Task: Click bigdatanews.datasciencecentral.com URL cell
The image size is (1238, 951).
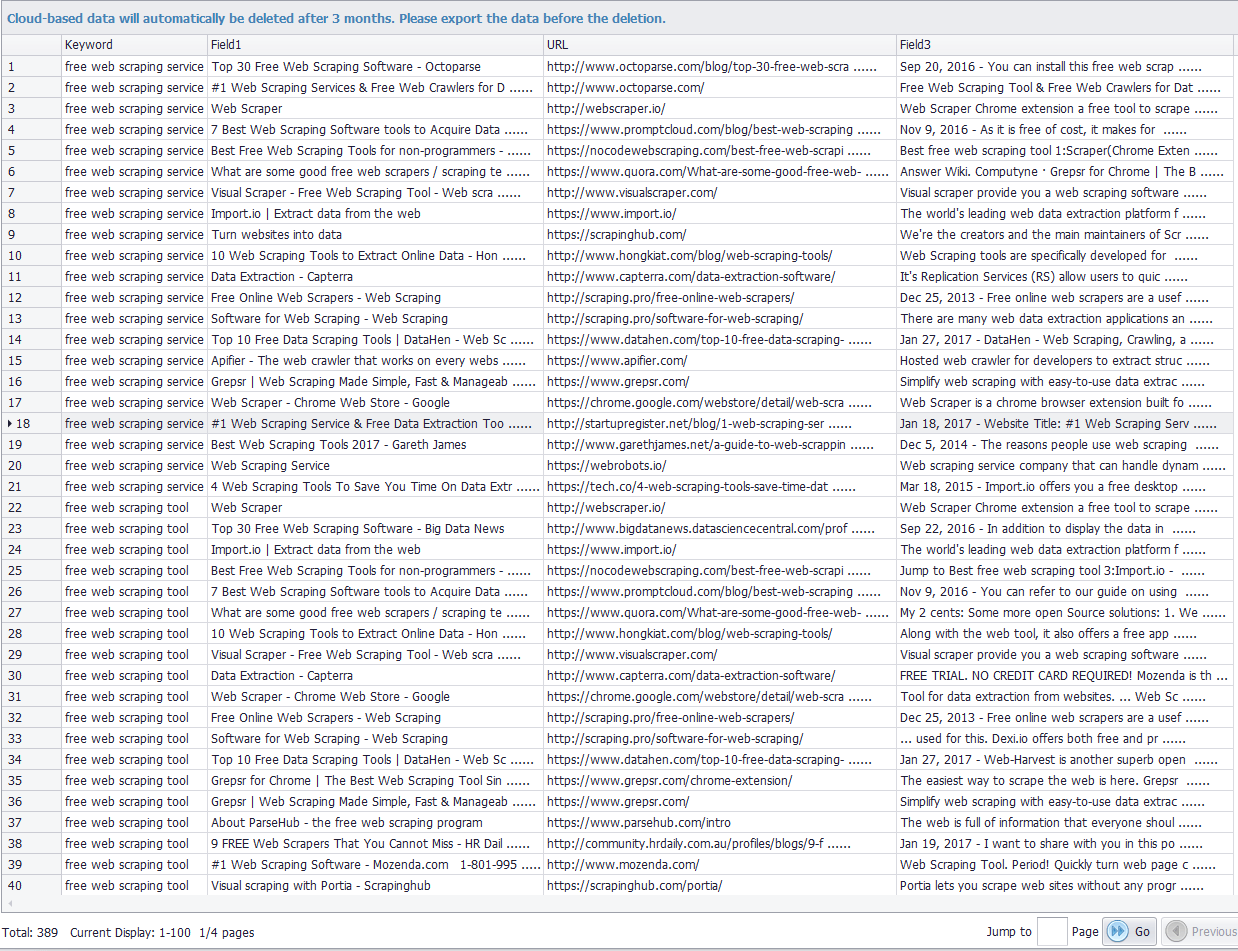Action: coord(720,529)
